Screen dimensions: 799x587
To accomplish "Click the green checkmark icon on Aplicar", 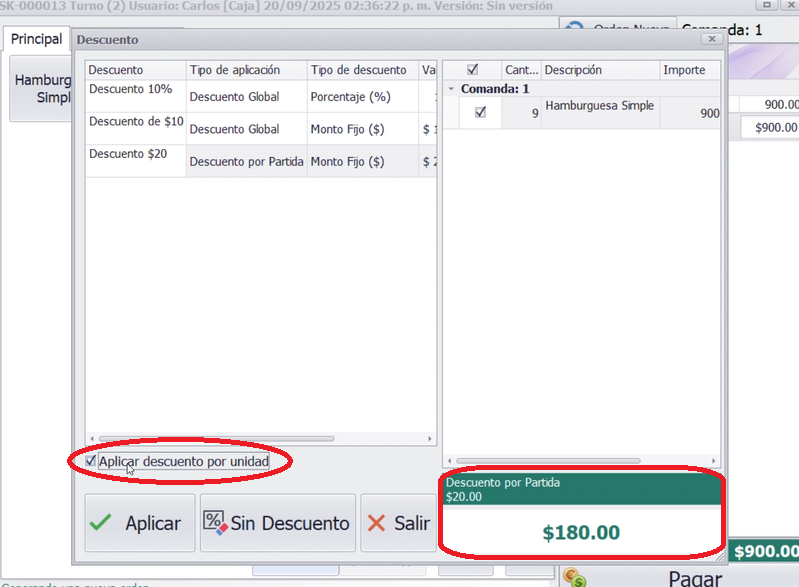I will 101,523.
